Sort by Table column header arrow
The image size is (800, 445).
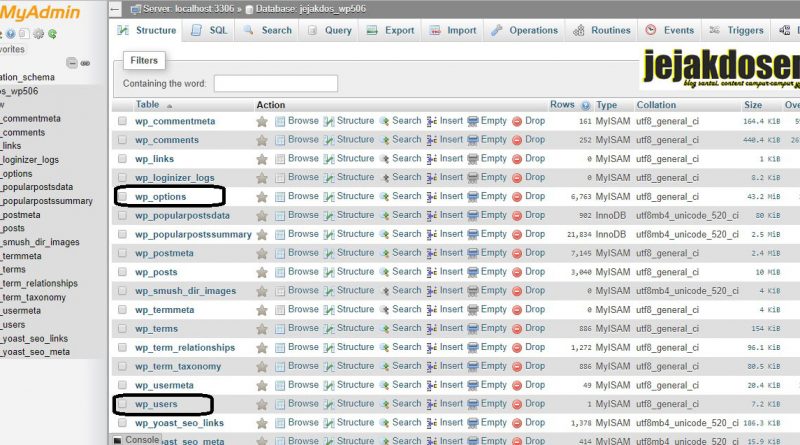tap(169, 106)
